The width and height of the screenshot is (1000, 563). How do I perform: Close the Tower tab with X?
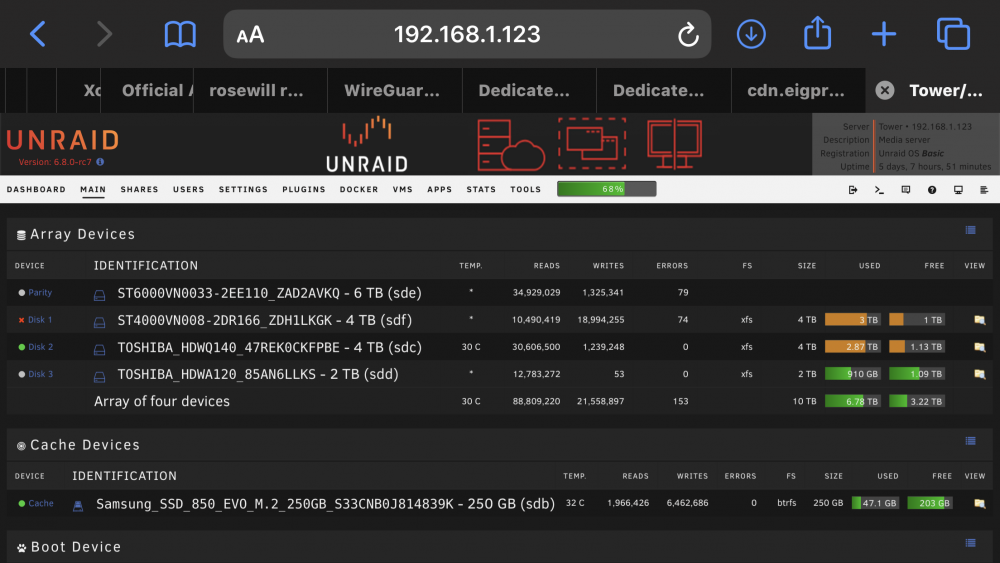pos(885,91)
